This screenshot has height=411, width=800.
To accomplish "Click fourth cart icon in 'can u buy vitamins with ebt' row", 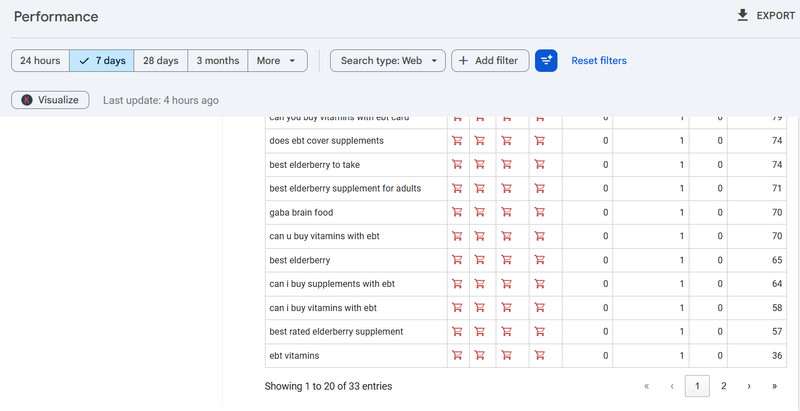I will click(539, 236).
